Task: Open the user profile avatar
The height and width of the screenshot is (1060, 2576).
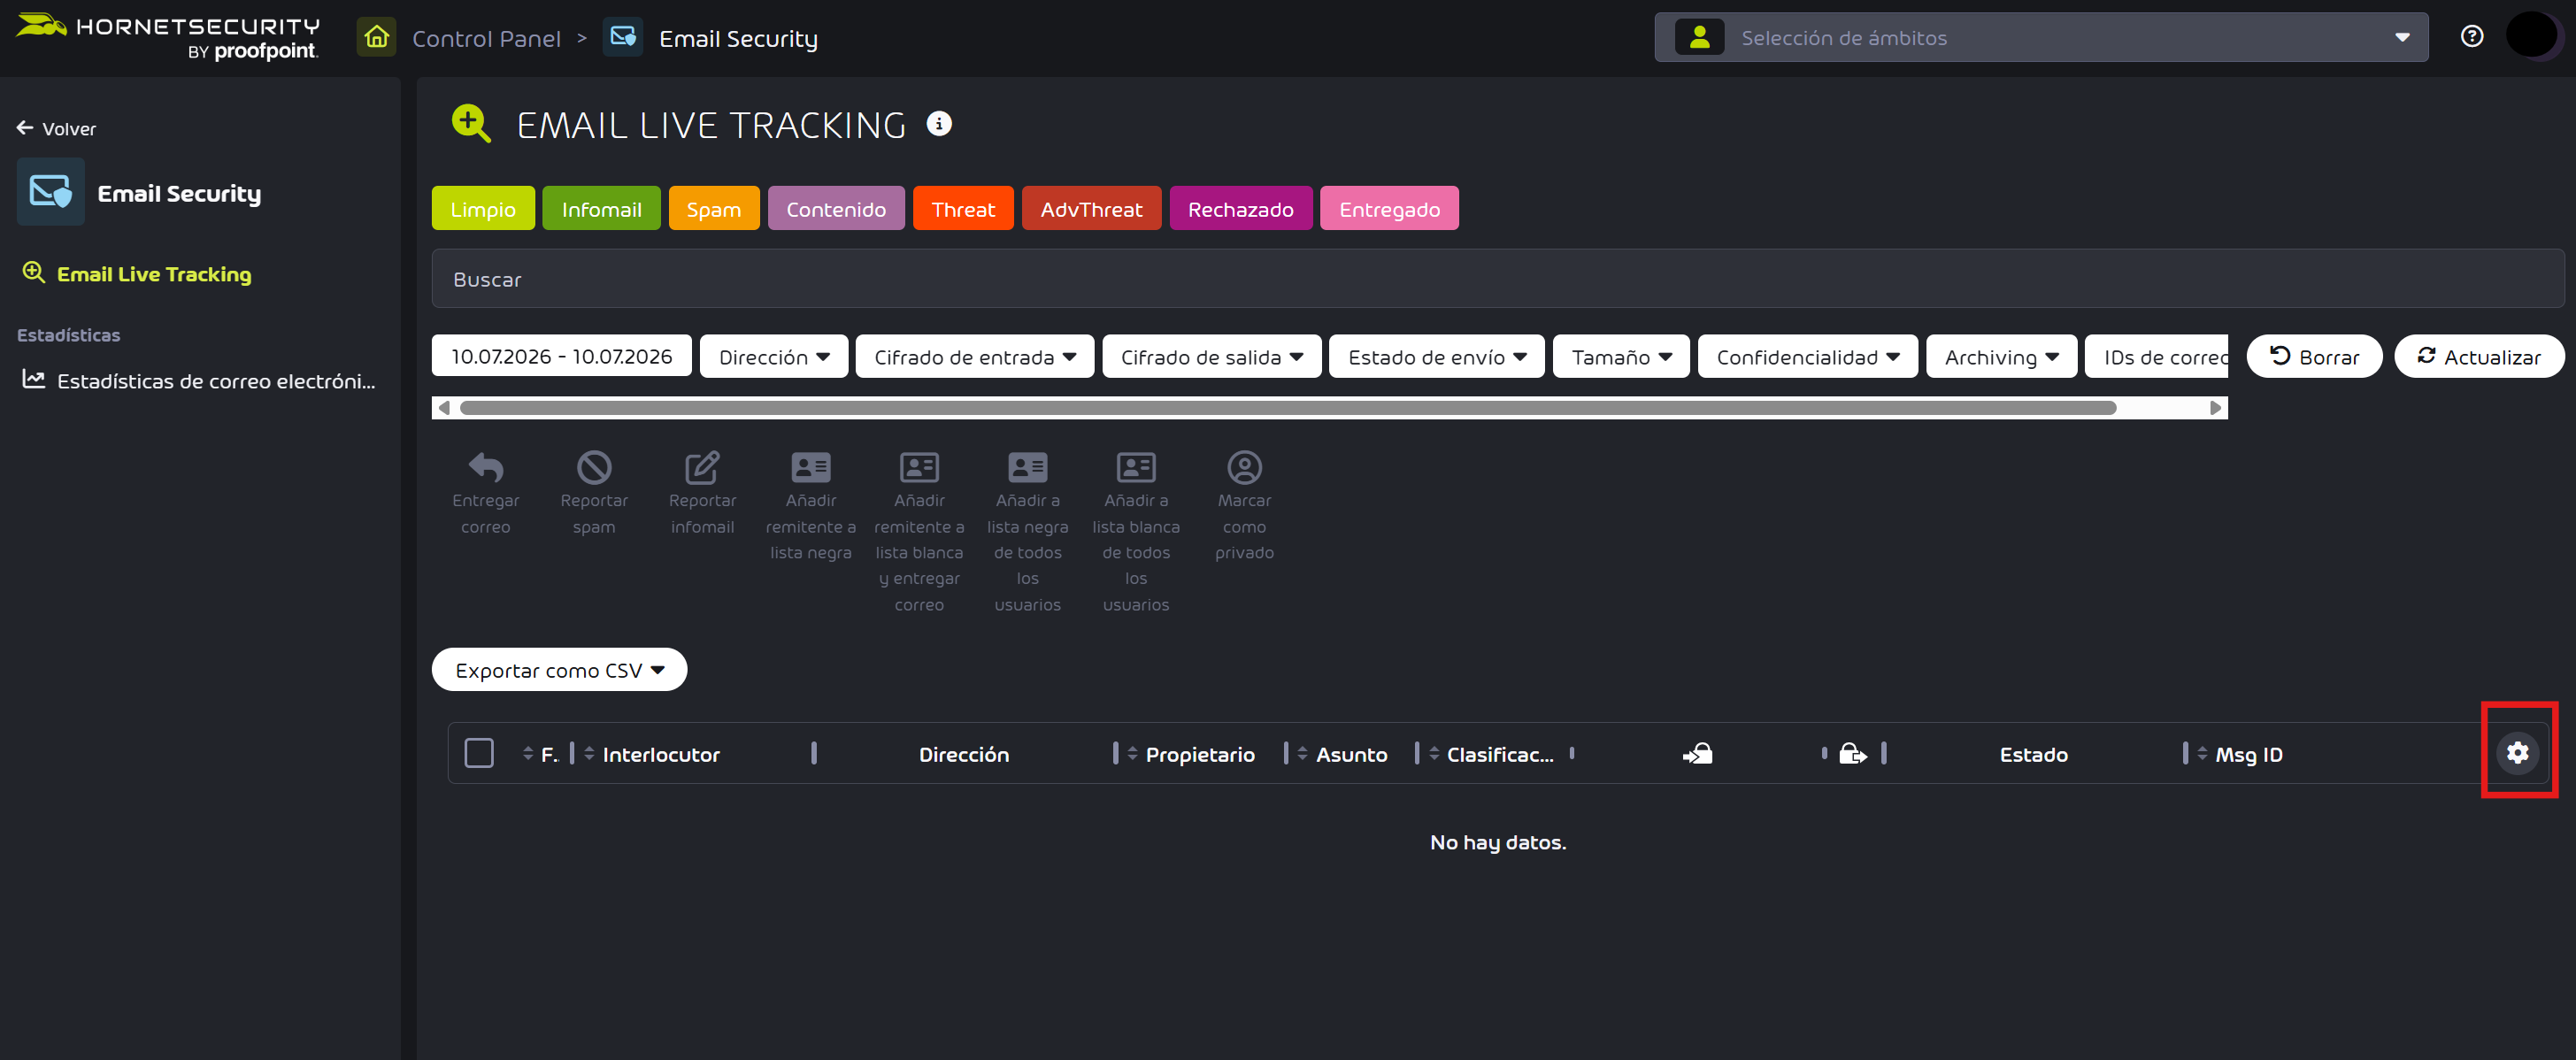Action: (x=2531, y=36)
